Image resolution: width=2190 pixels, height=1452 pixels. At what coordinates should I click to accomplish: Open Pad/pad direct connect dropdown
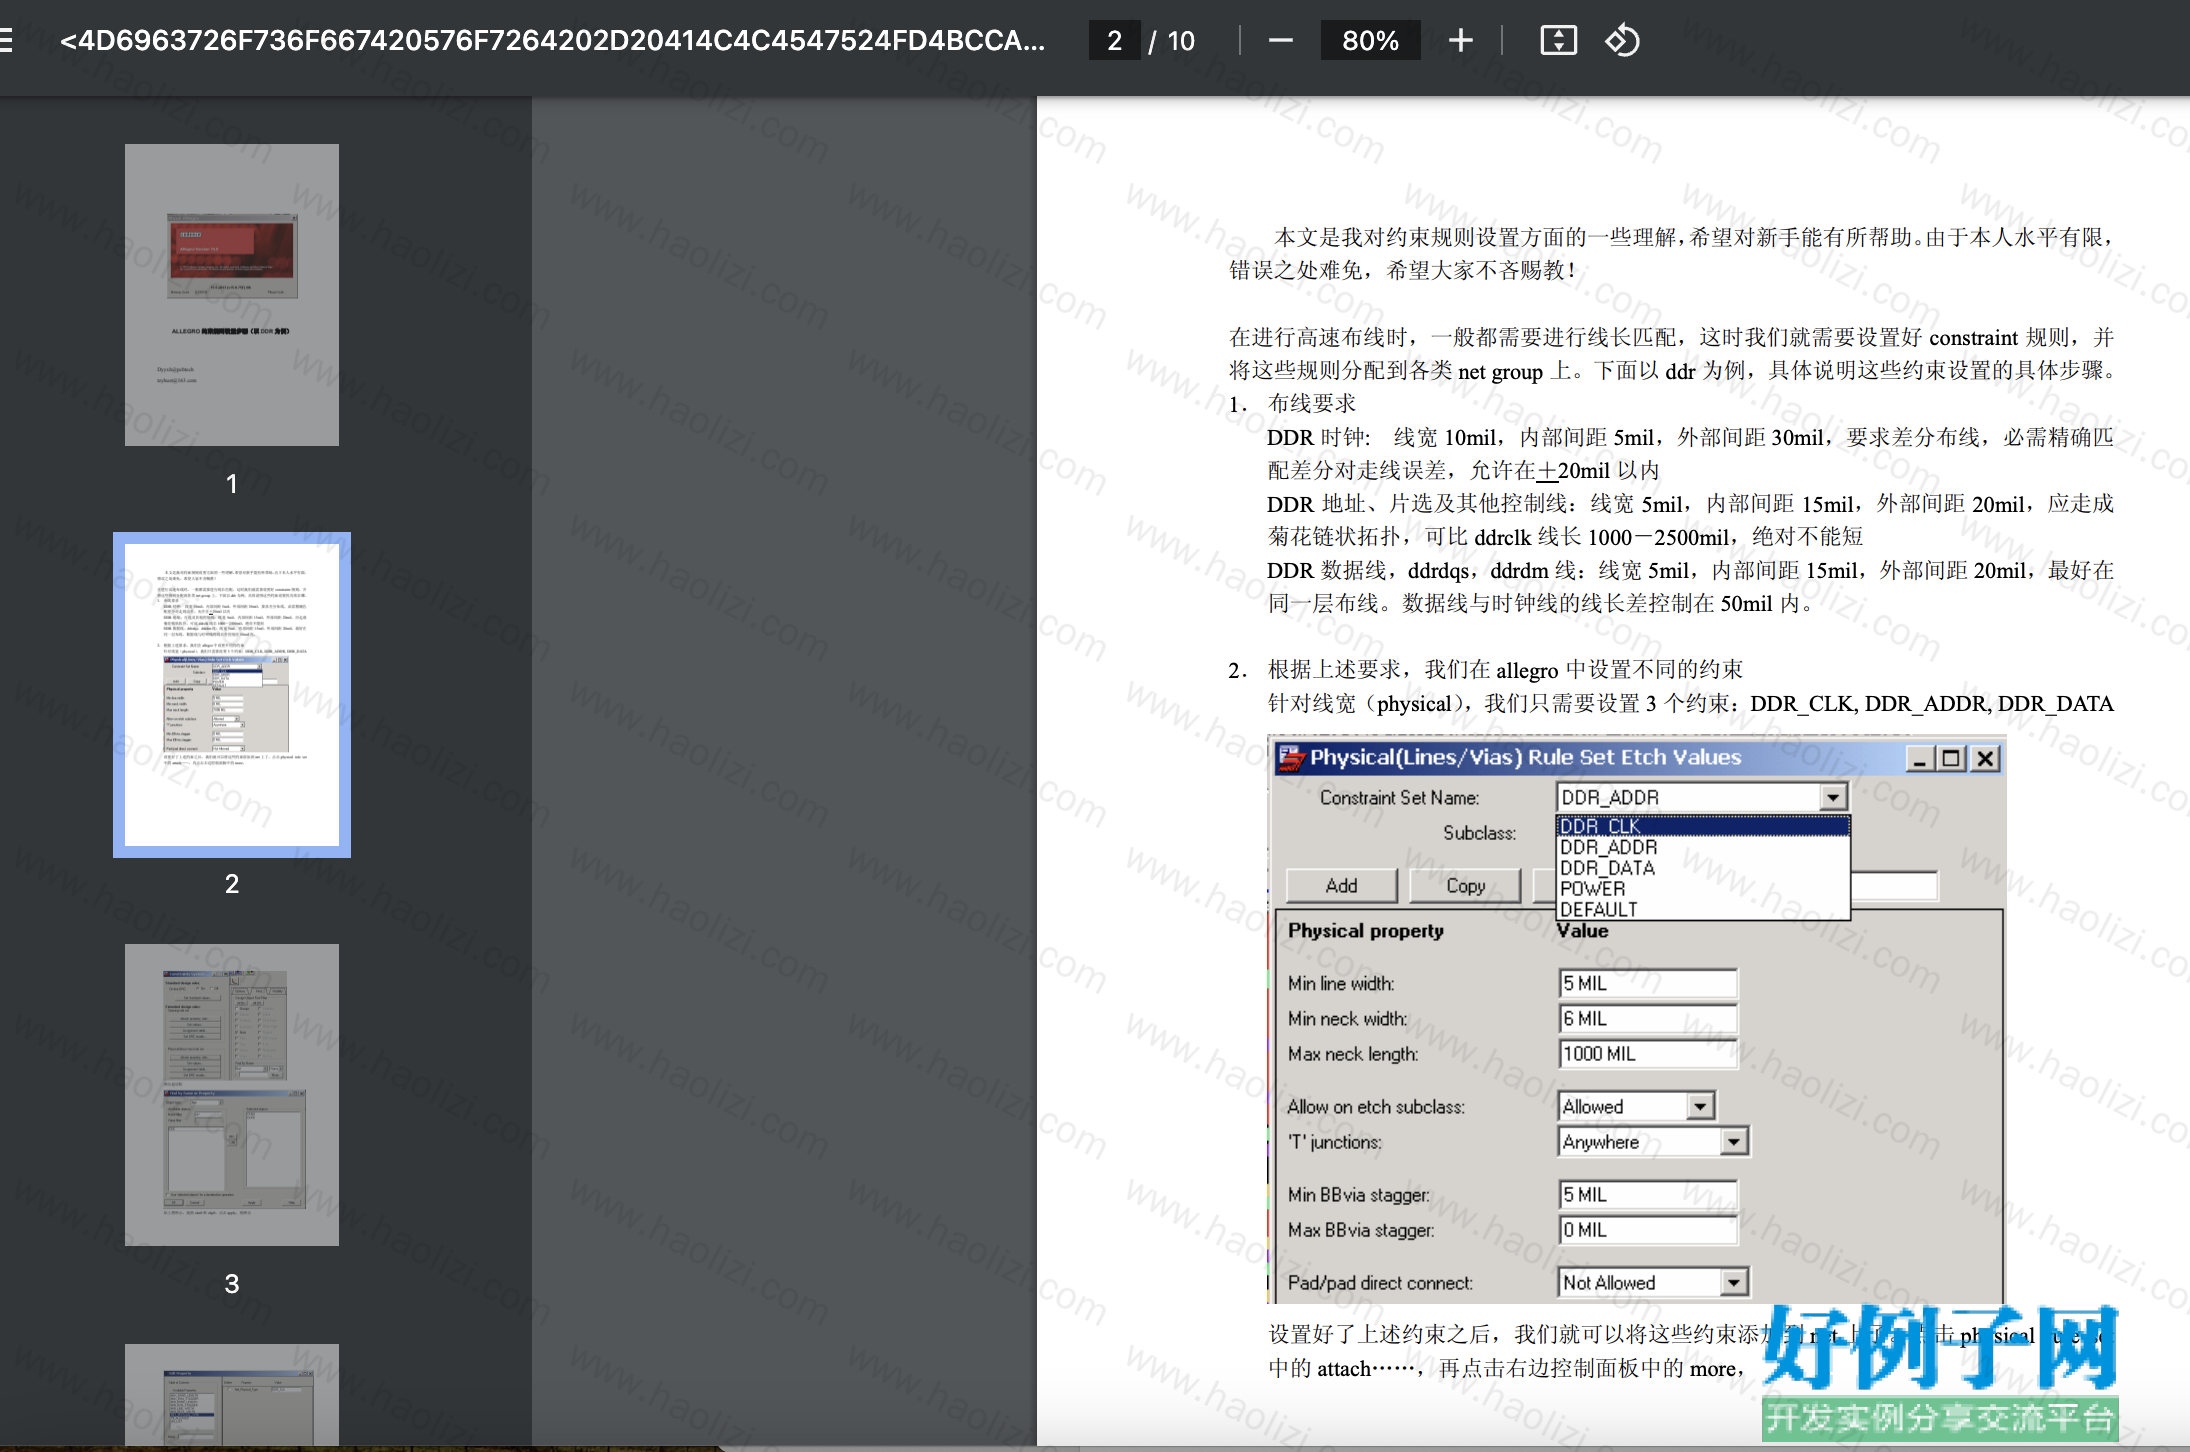tap(1734, 1282)
